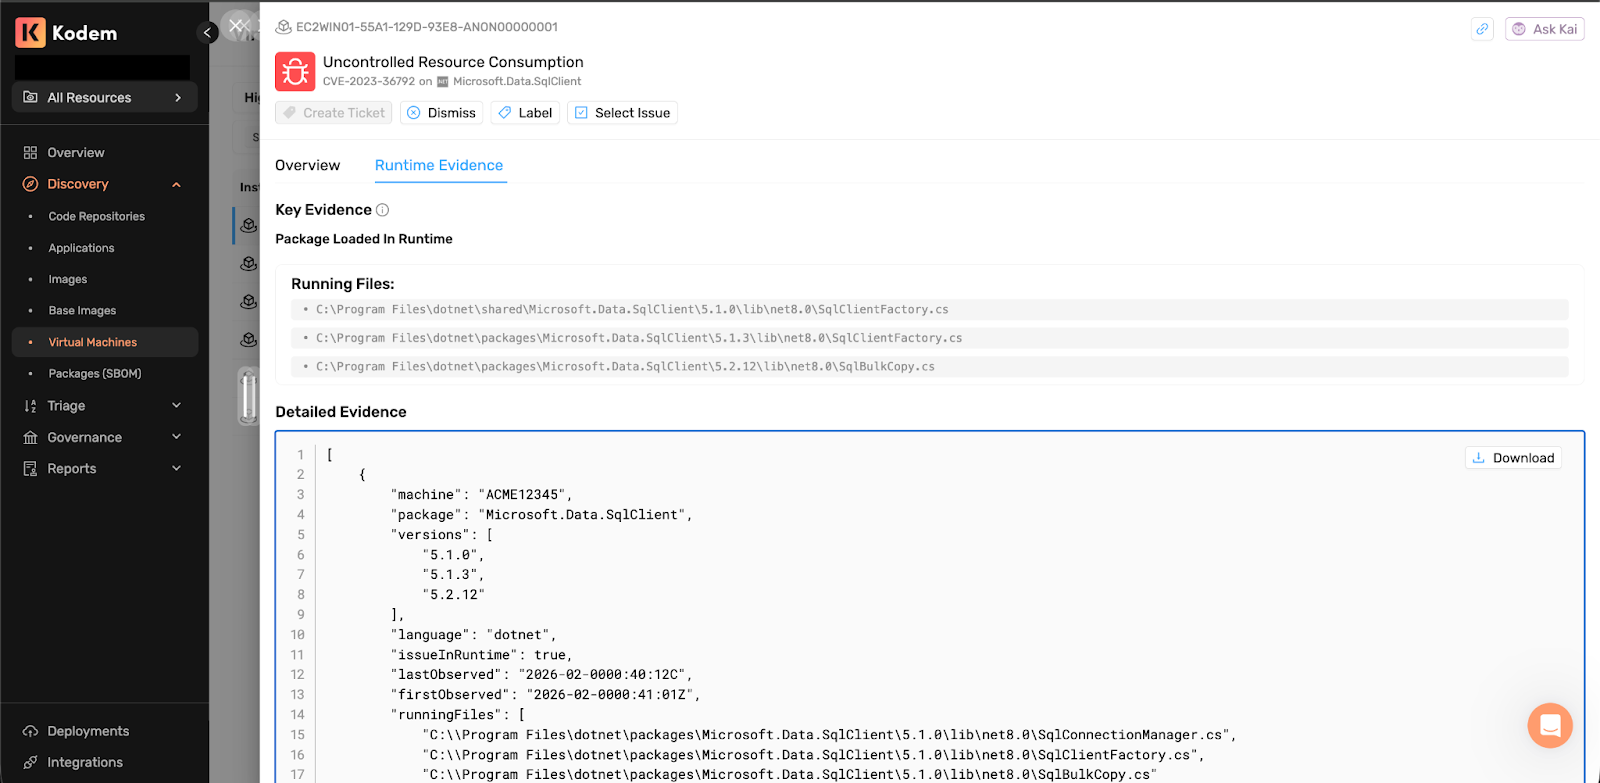
Task: Open Base Images
Action: tap(83, 311)
